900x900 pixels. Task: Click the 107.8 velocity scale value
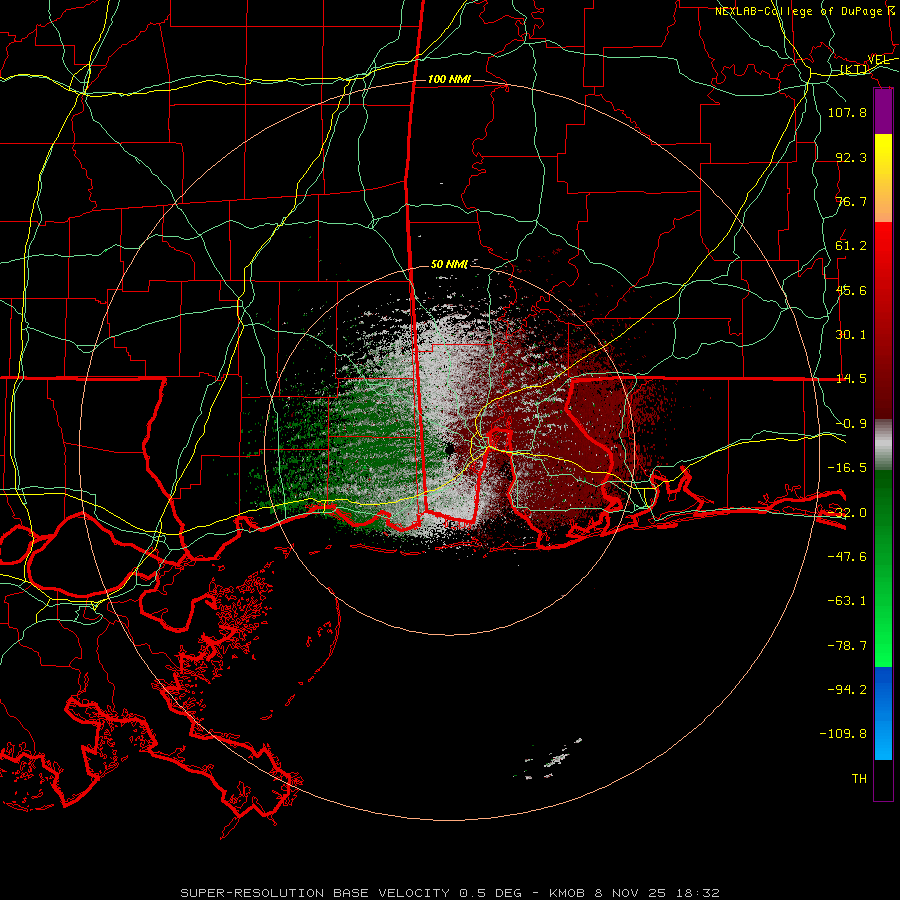click(847, 112)
